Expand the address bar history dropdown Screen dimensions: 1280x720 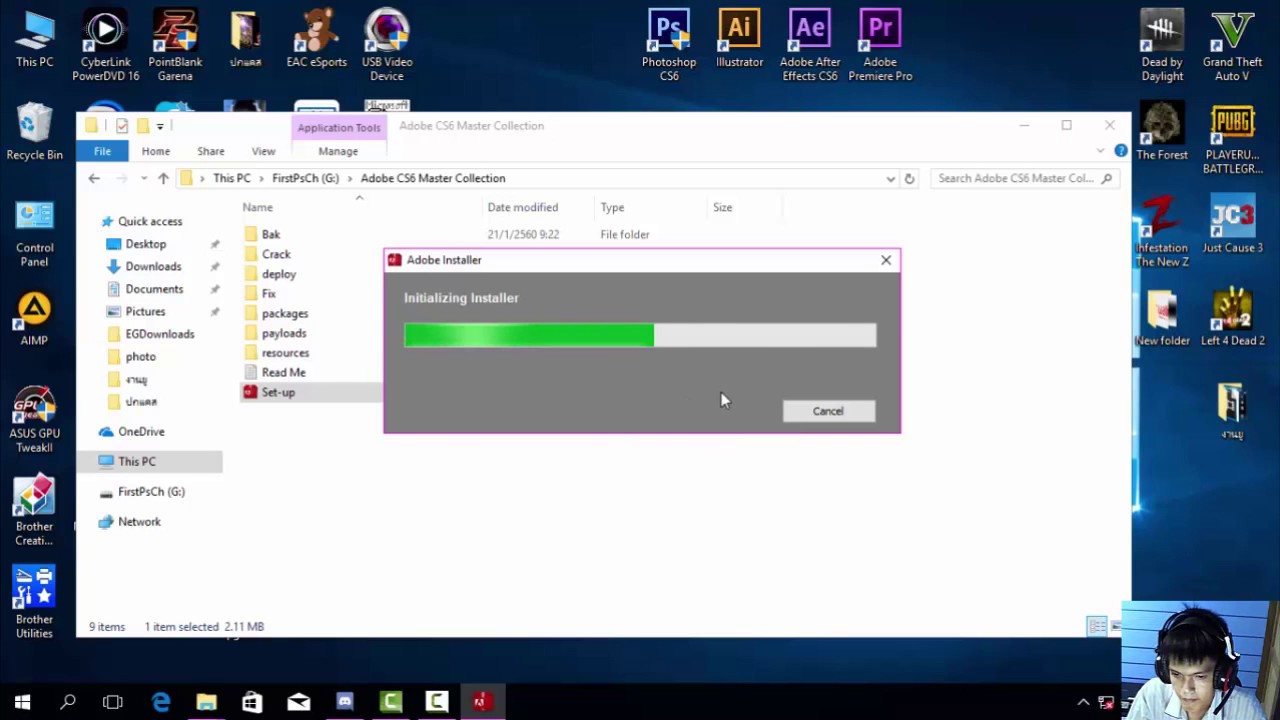pyautogui.click(x=890, y=178)
